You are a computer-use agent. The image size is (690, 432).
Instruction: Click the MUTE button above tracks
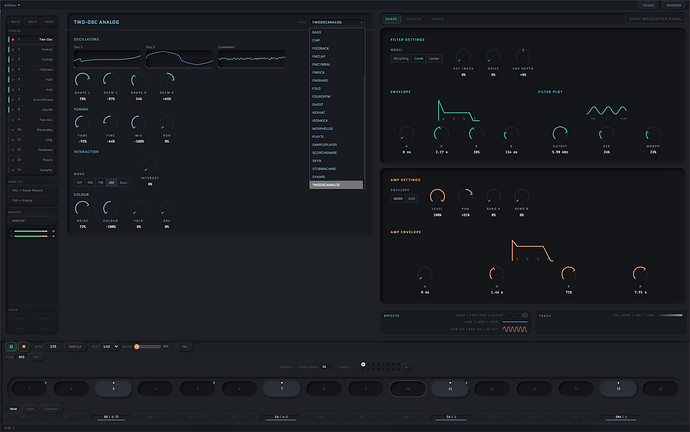click(15, 22)
